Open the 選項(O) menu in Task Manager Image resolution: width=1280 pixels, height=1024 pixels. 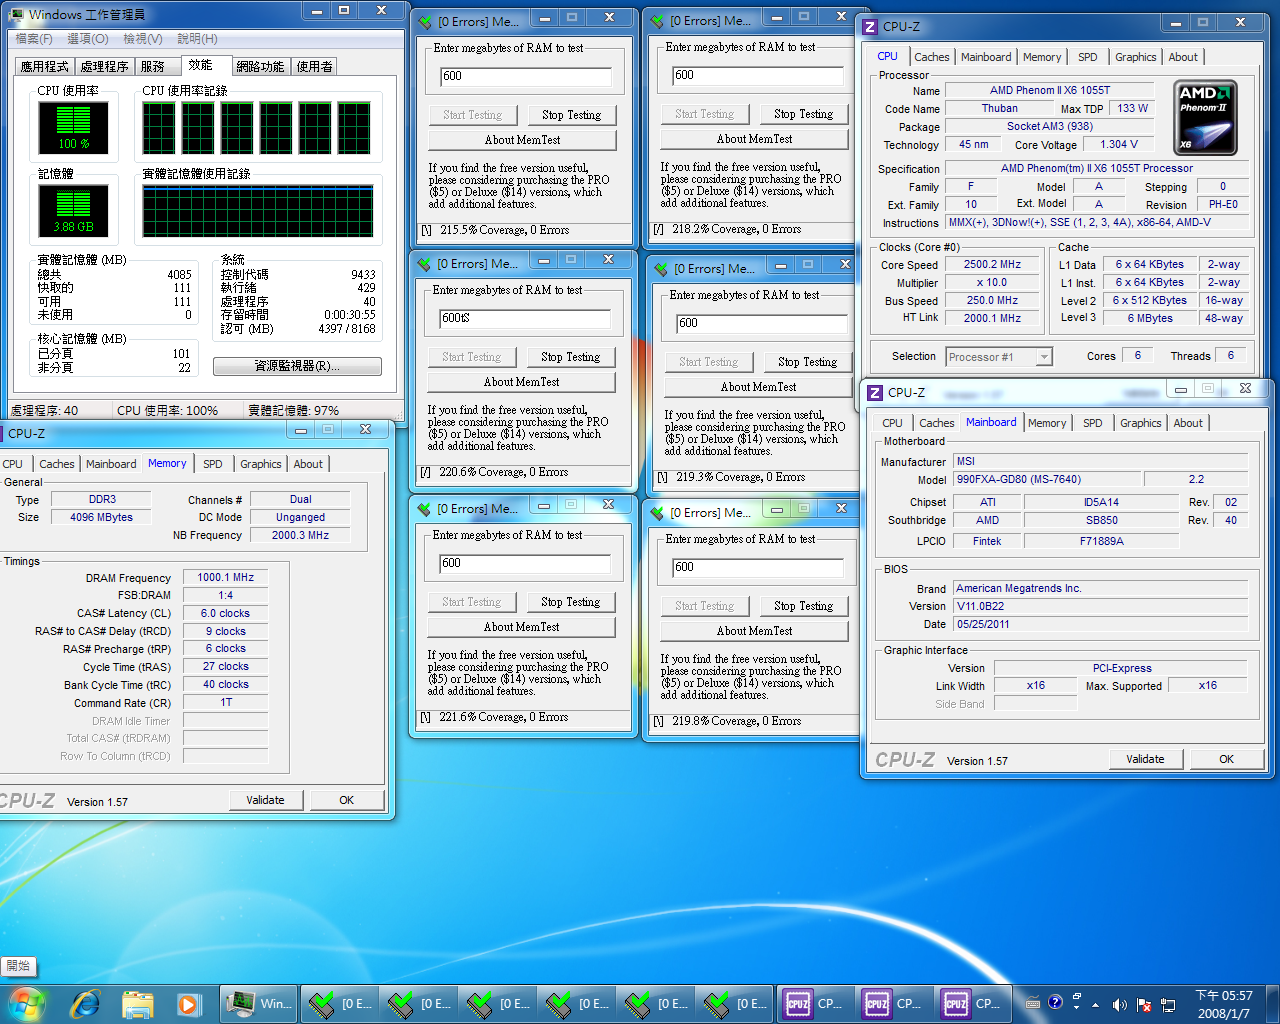(88, 38)
